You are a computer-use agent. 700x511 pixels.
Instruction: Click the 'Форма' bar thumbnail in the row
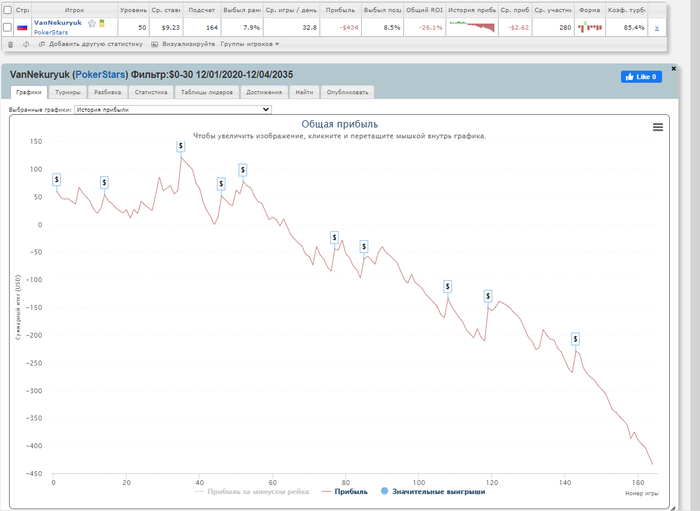click(590, 27)
